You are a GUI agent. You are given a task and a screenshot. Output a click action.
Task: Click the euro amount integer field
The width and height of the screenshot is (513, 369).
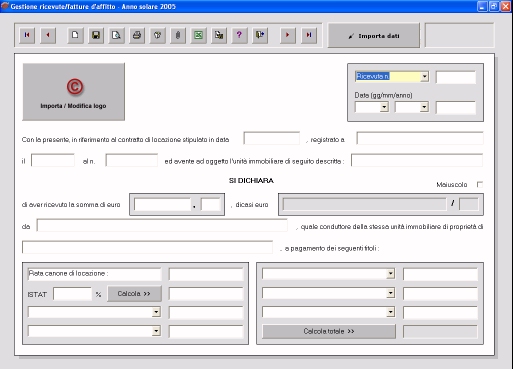(162, 204)
